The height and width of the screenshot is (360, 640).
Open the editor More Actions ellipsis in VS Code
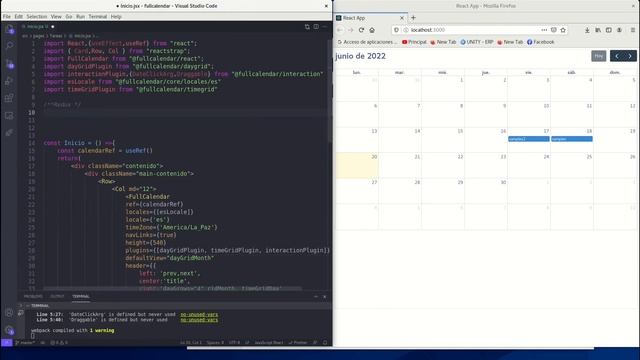pos(324,27)
